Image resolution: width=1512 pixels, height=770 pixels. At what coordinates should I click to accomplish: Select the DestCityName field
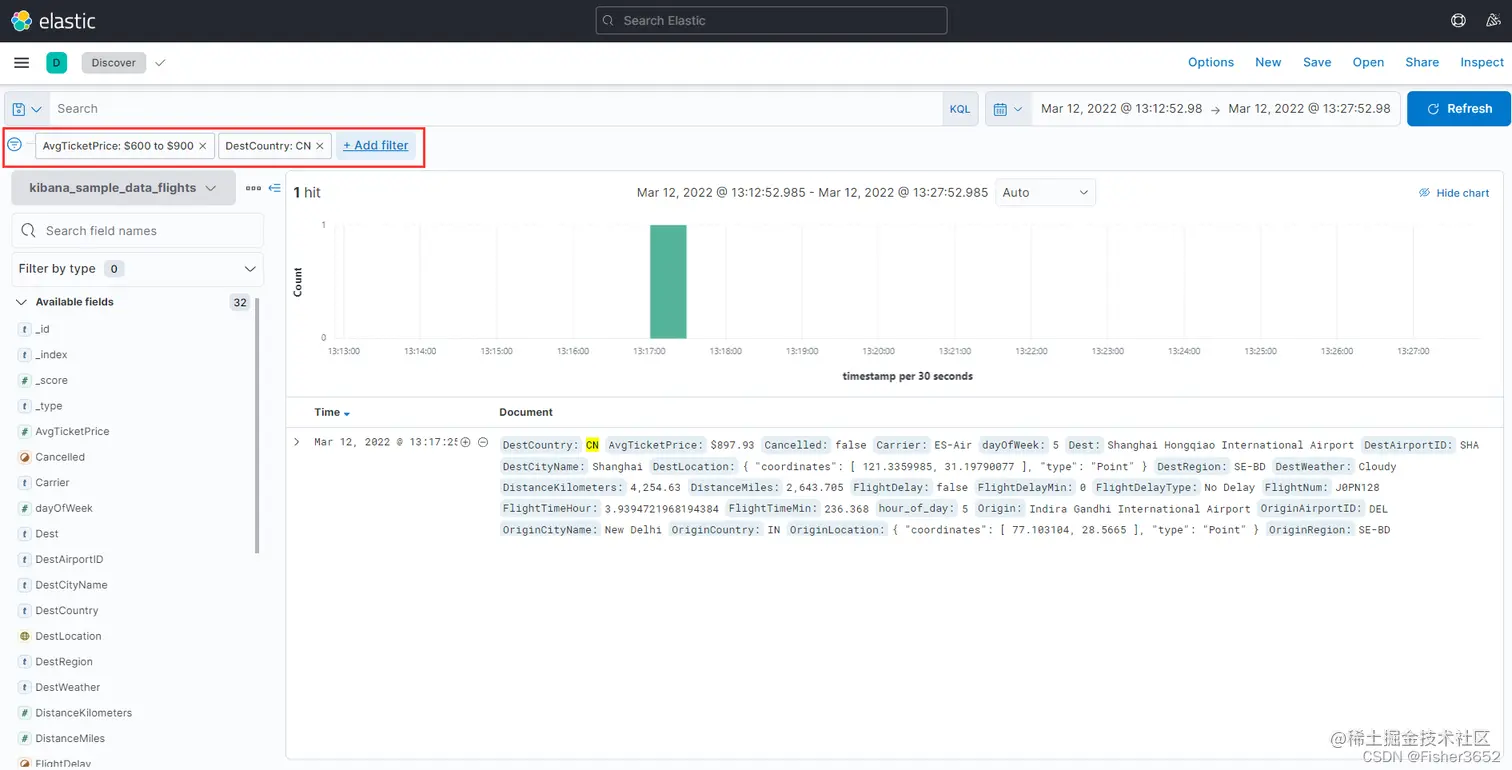pos(71,585)
